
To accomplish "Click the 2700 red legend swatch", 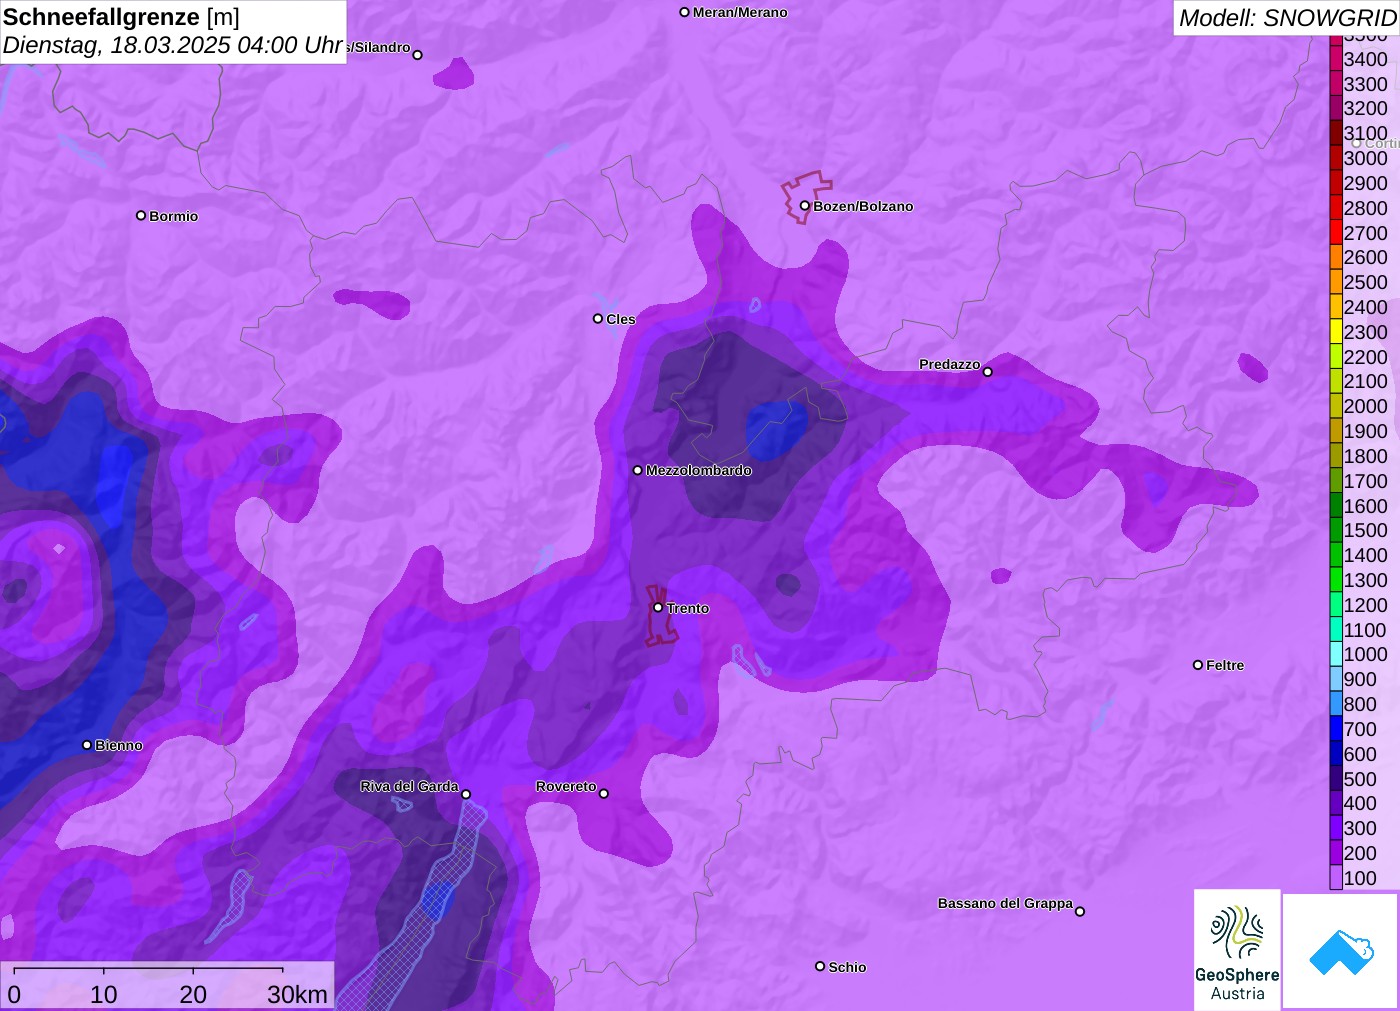I will (x=1336, y=233).
